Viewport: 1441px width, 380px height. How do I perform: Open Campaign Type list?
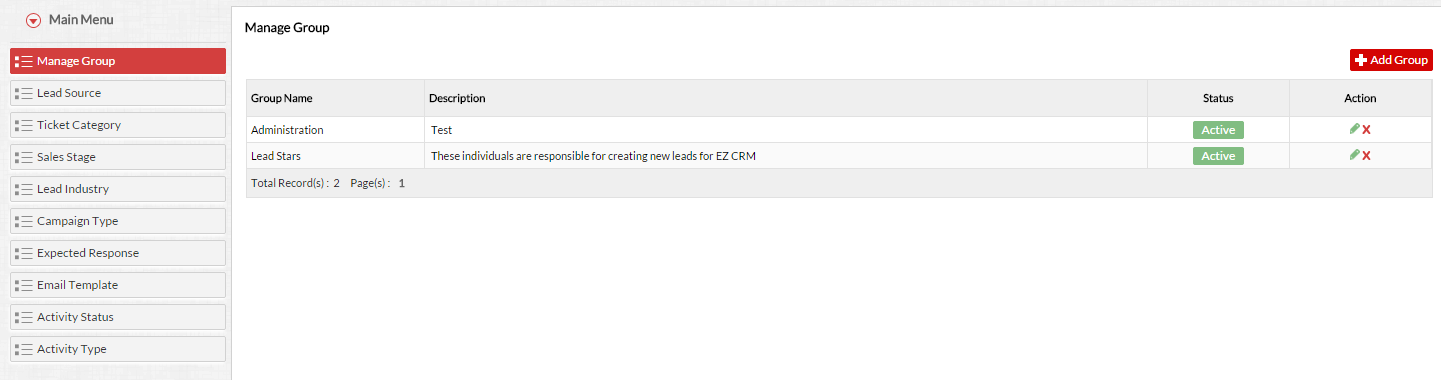tap(118, 221)
